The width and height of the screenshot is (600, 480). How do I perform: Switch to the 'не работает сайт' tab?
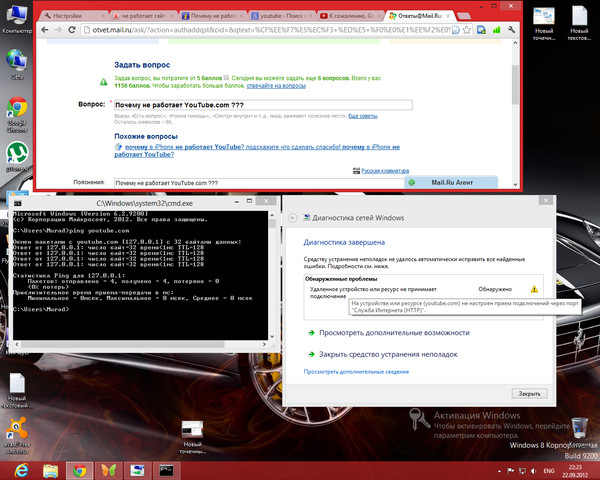(143, 16)
